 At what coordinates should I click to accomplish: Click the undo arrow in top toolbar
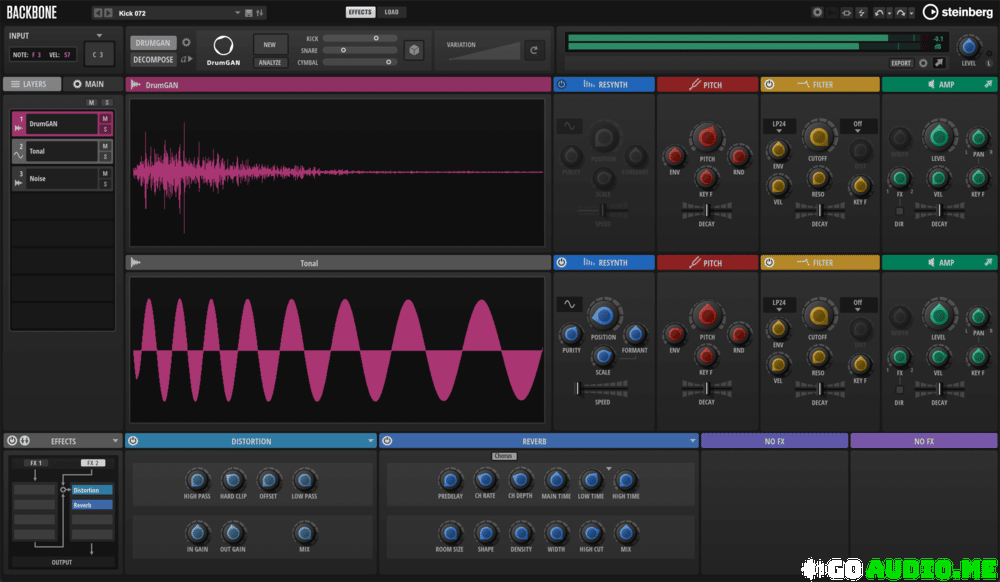[x=879, y=12]
